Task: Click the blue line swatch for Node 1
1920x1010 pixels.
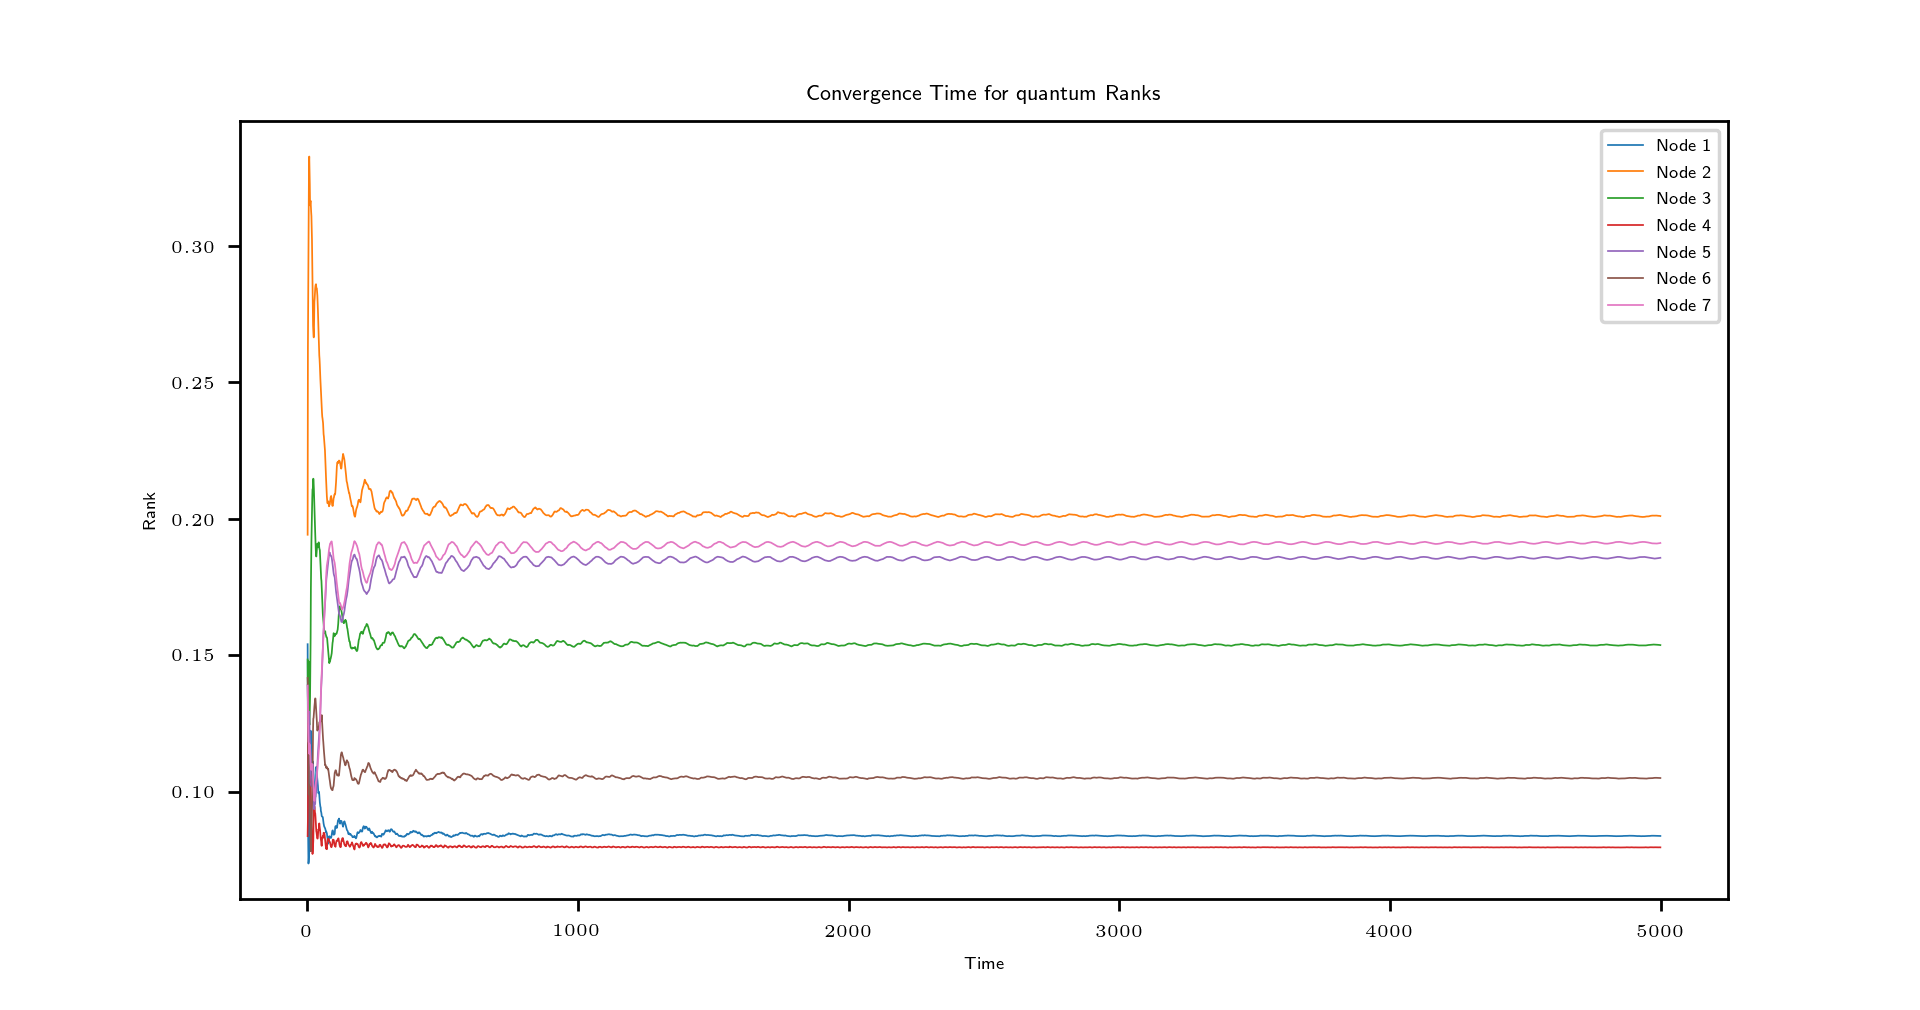Action: [1625, 146]
